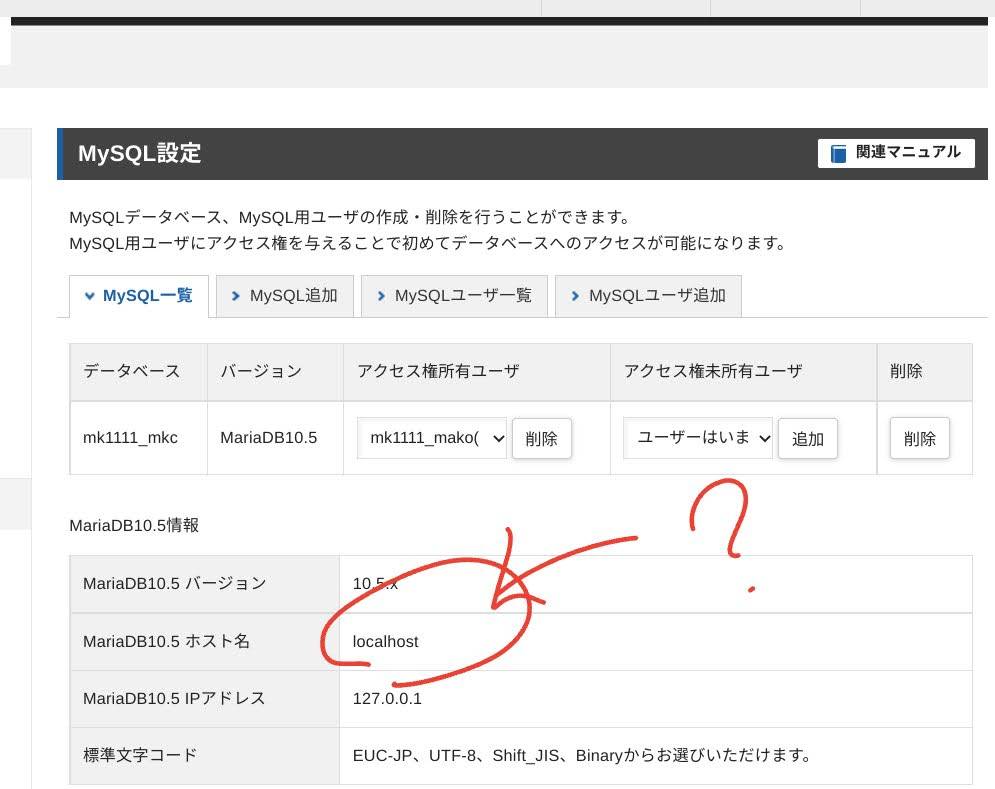Click 削除 next to the mk1111_mako user
995x789 pixels.
[x=541, y=439]
